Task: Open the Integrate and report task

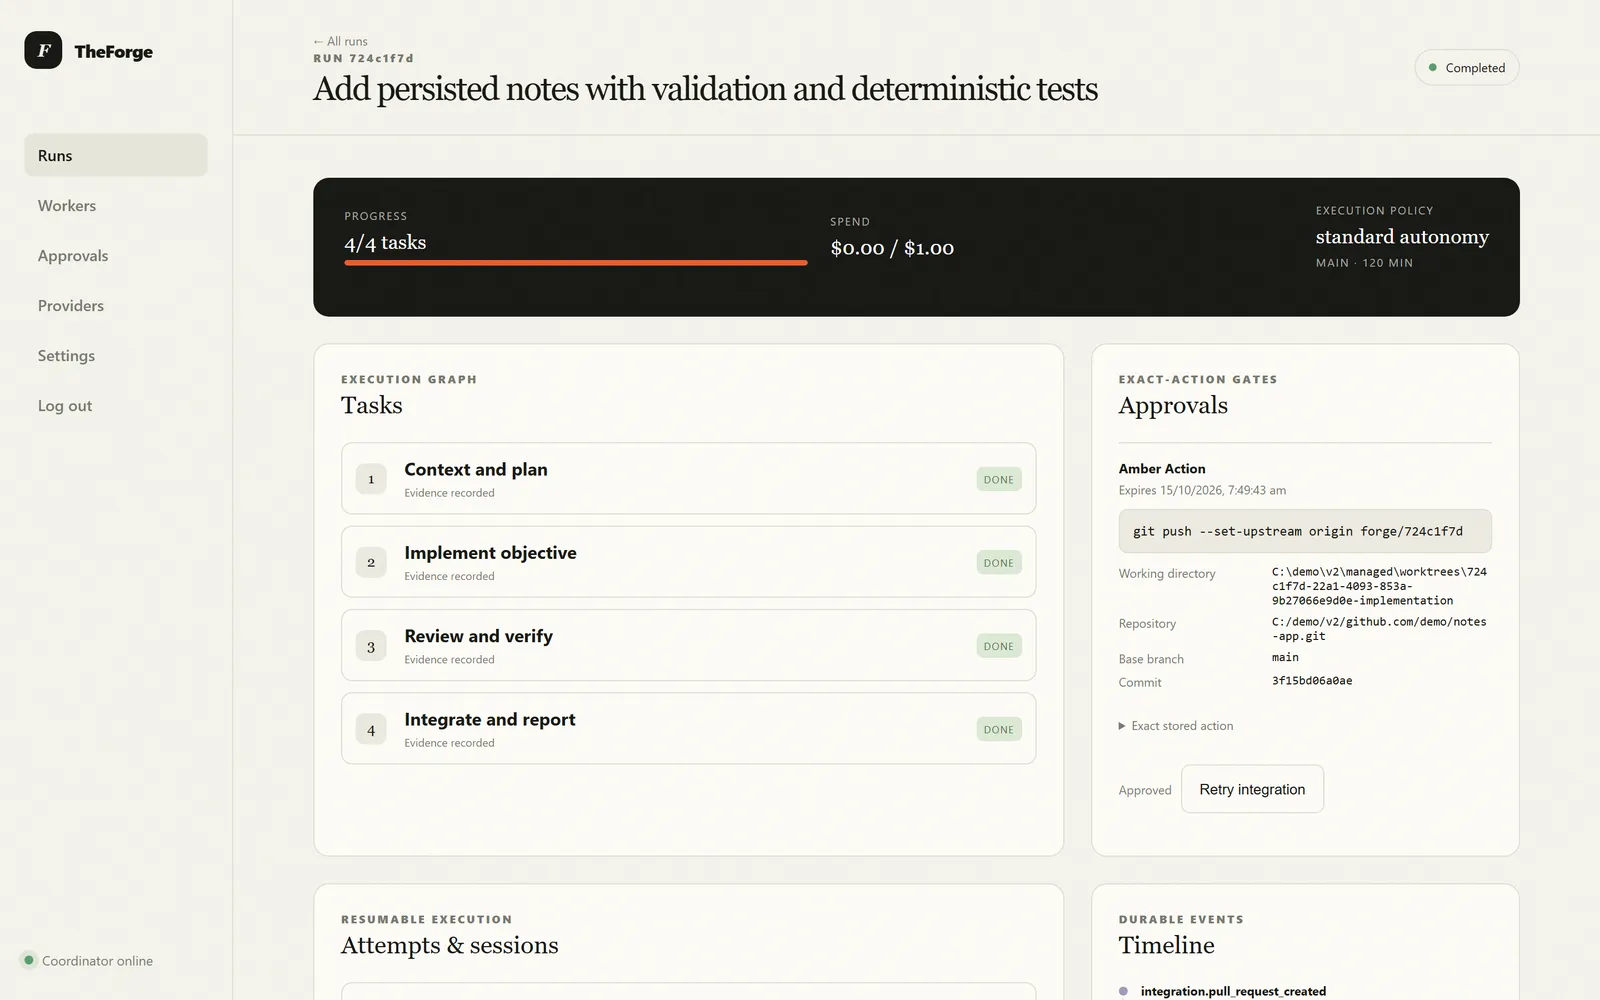Action: [688, 728]
